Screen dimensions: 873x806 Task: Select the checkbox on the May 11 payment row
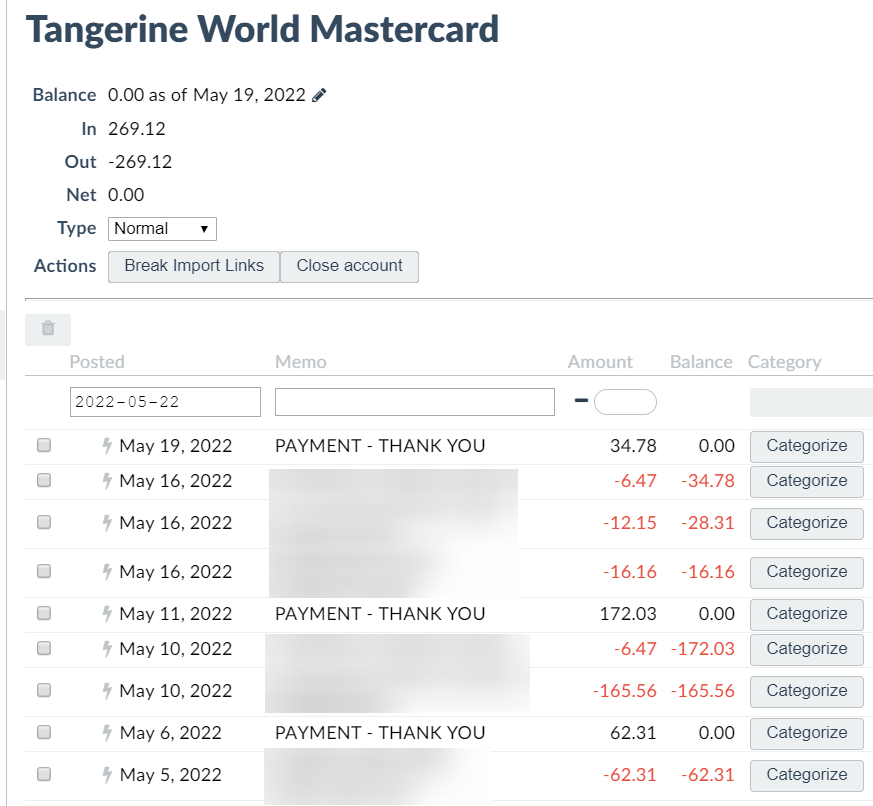[43, 612]
